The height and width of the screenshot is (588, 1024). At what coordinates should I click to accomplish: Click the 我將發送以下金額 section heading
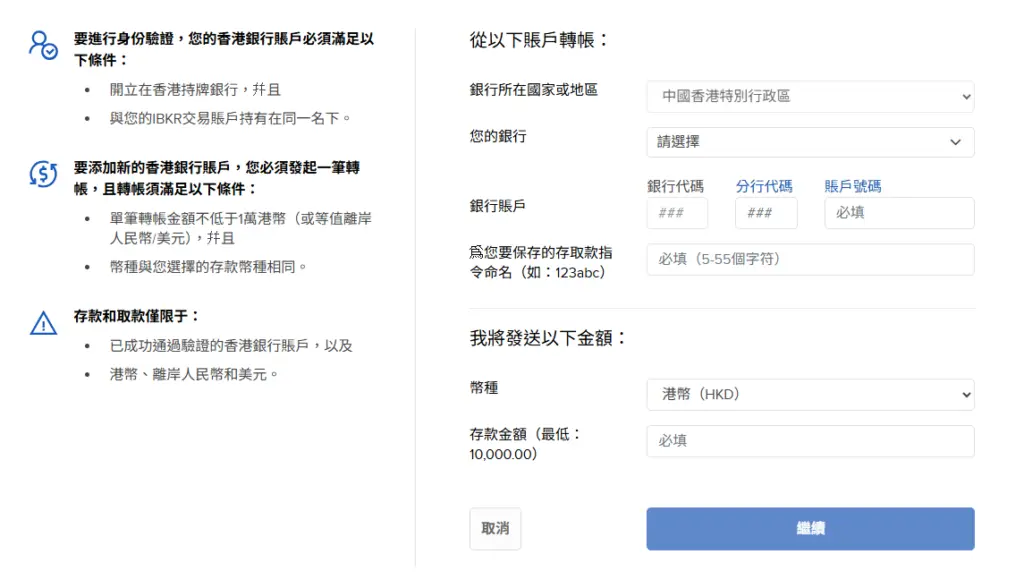548,338
